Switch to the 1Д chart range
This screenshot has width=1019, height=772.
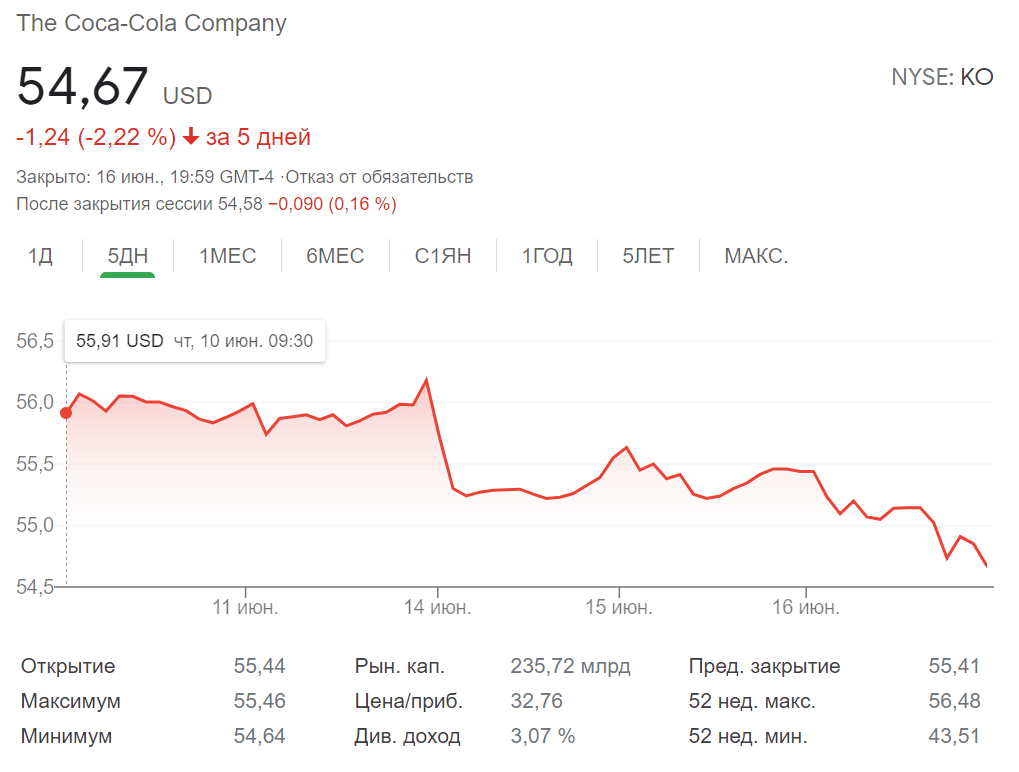click(40, 256)
